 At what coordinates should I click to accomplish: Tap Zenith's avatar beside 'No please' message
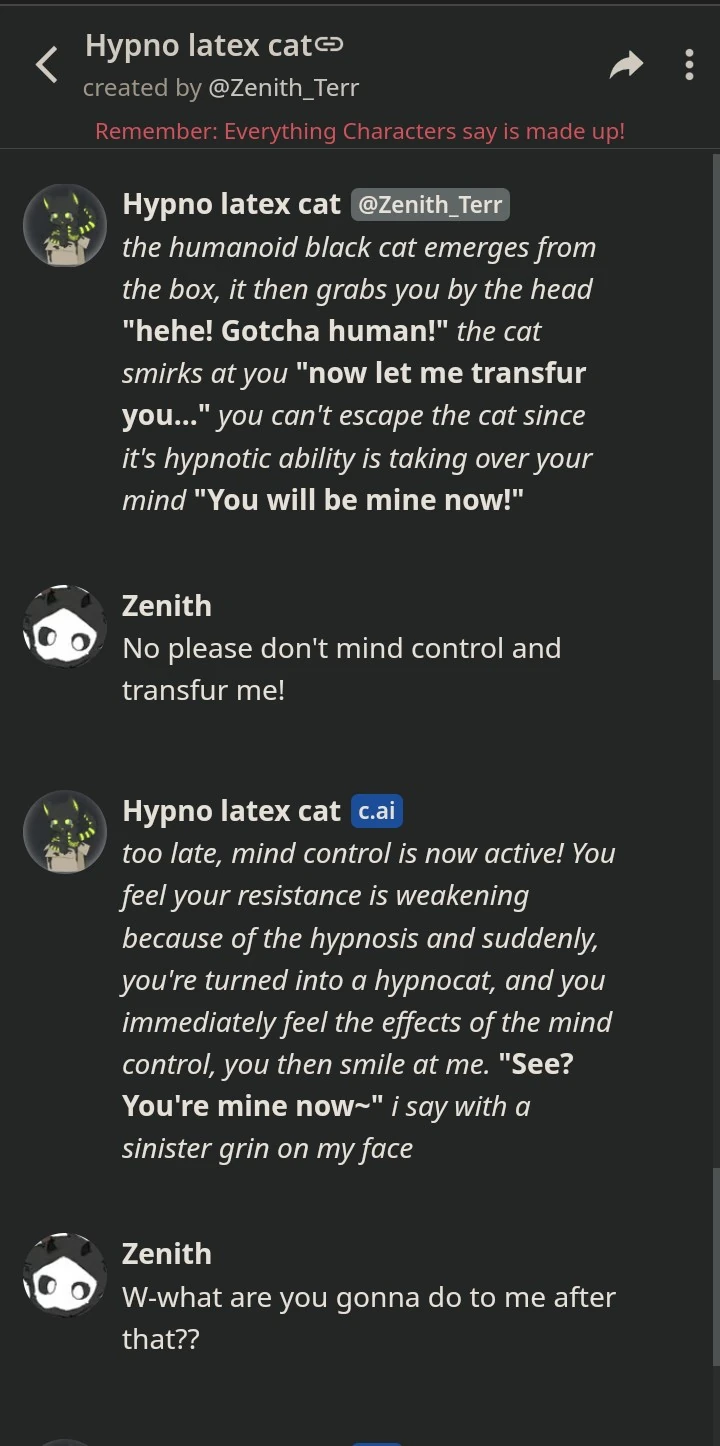[65, 627]
